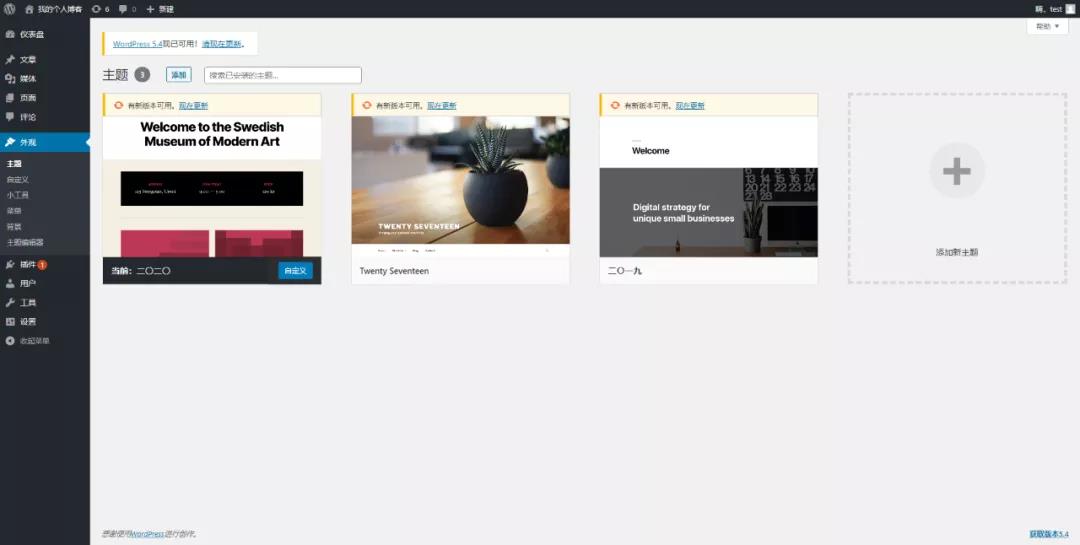Open 设置 settings in sidebar
The image size is (1080, 545).
(28, 322)
